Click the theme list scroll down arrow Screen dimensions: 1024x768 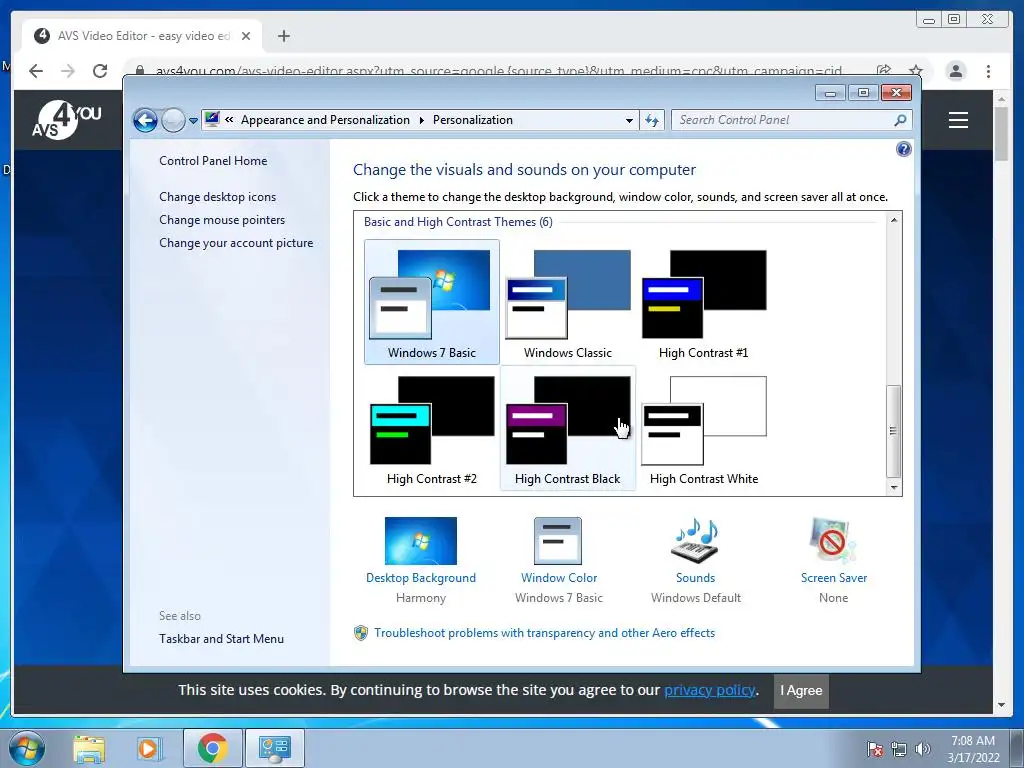pyautogui.click(x=894, y=488)
